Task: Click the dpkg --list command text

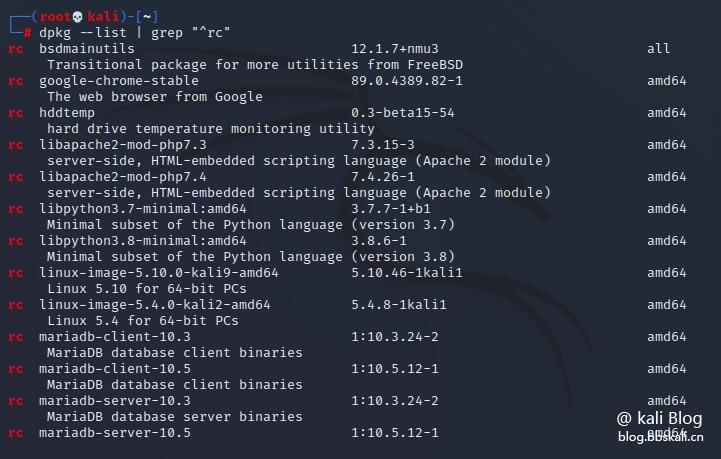Action: [83, 33]
